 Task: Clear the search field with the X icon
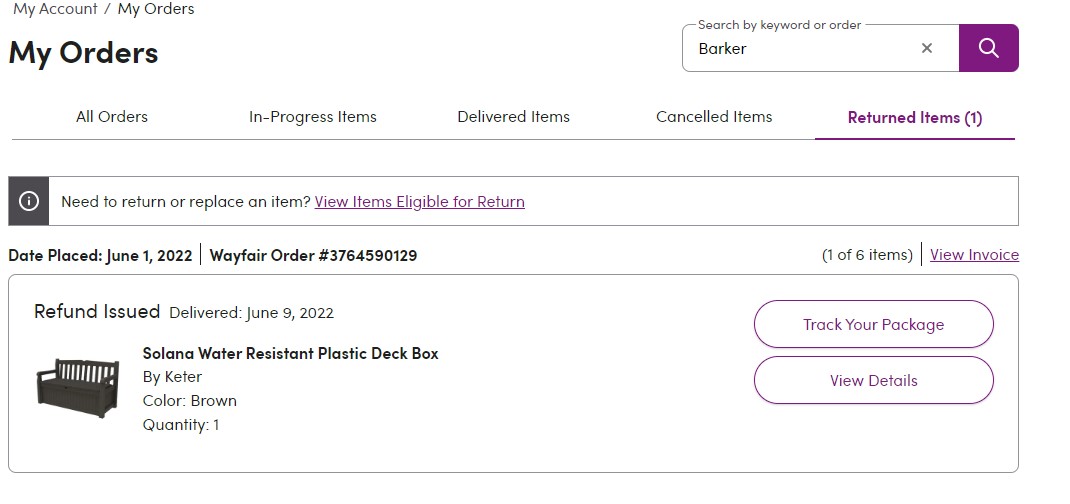point(927,48)
